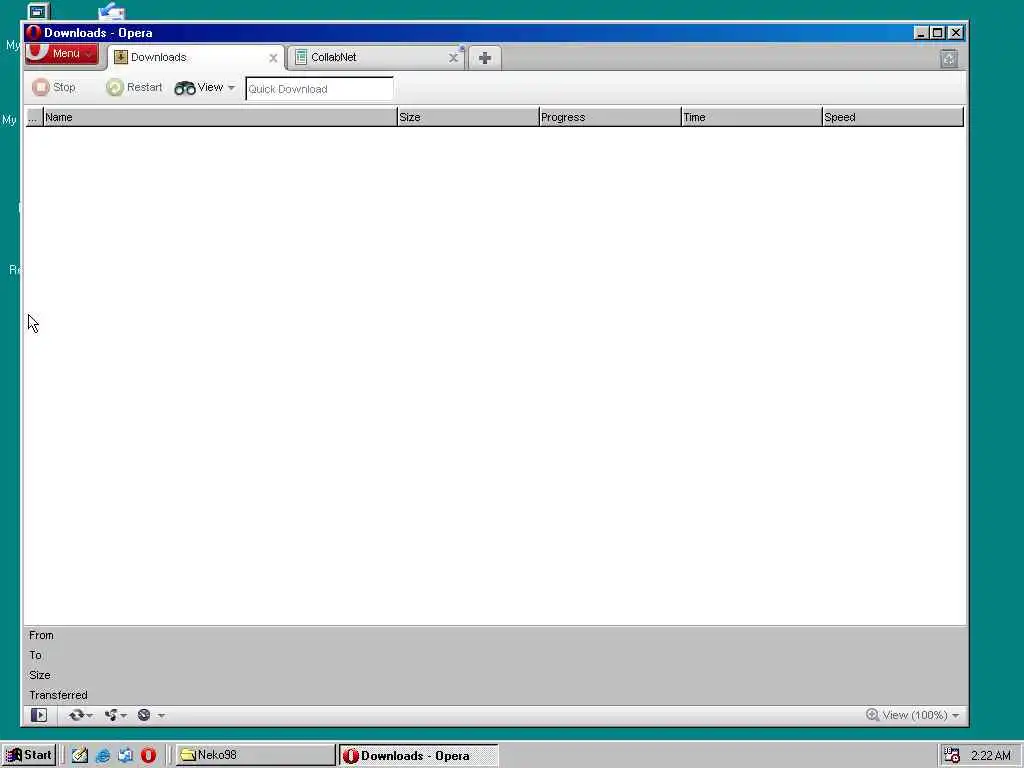Sort downloads by Name column
This screenshot has width=1024, height=768.
220,118
